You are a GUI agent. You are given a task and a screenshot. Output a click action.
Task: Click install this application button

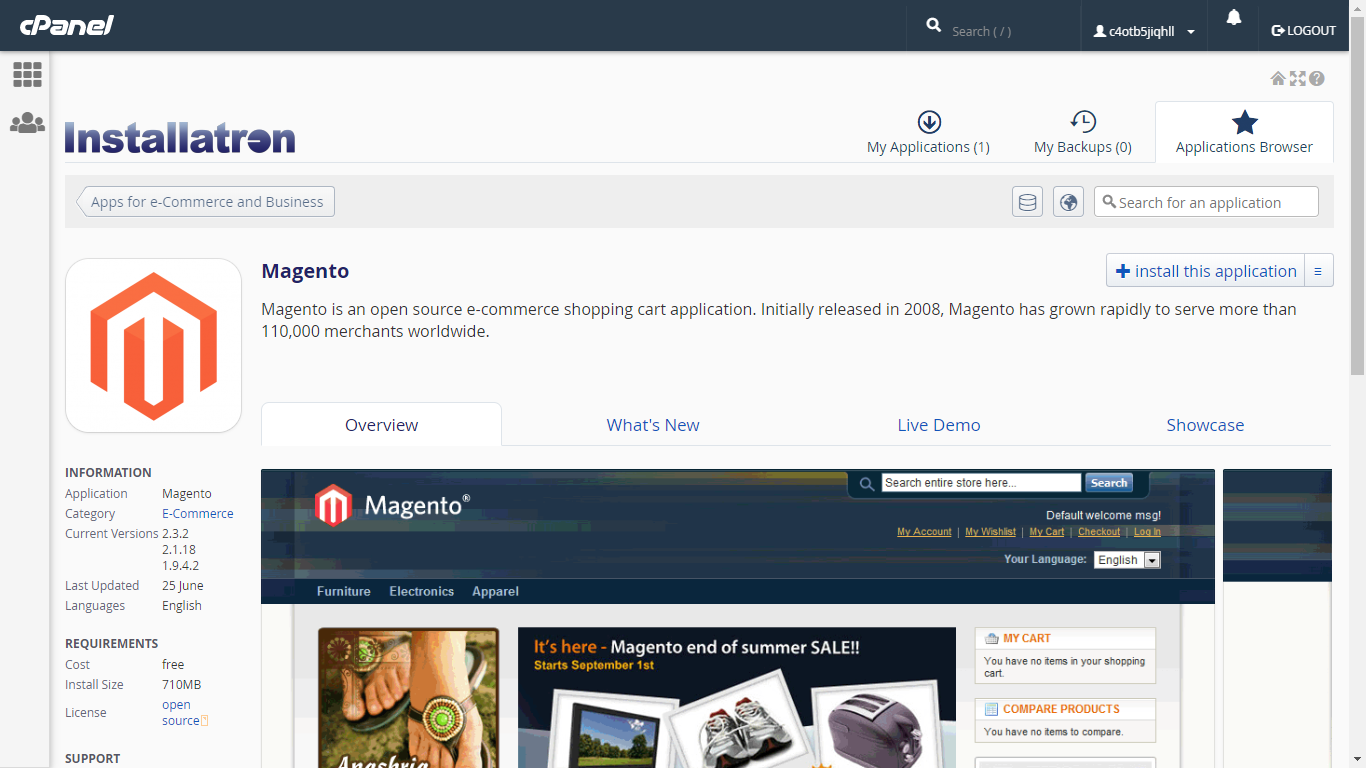tap(1205, 271)
